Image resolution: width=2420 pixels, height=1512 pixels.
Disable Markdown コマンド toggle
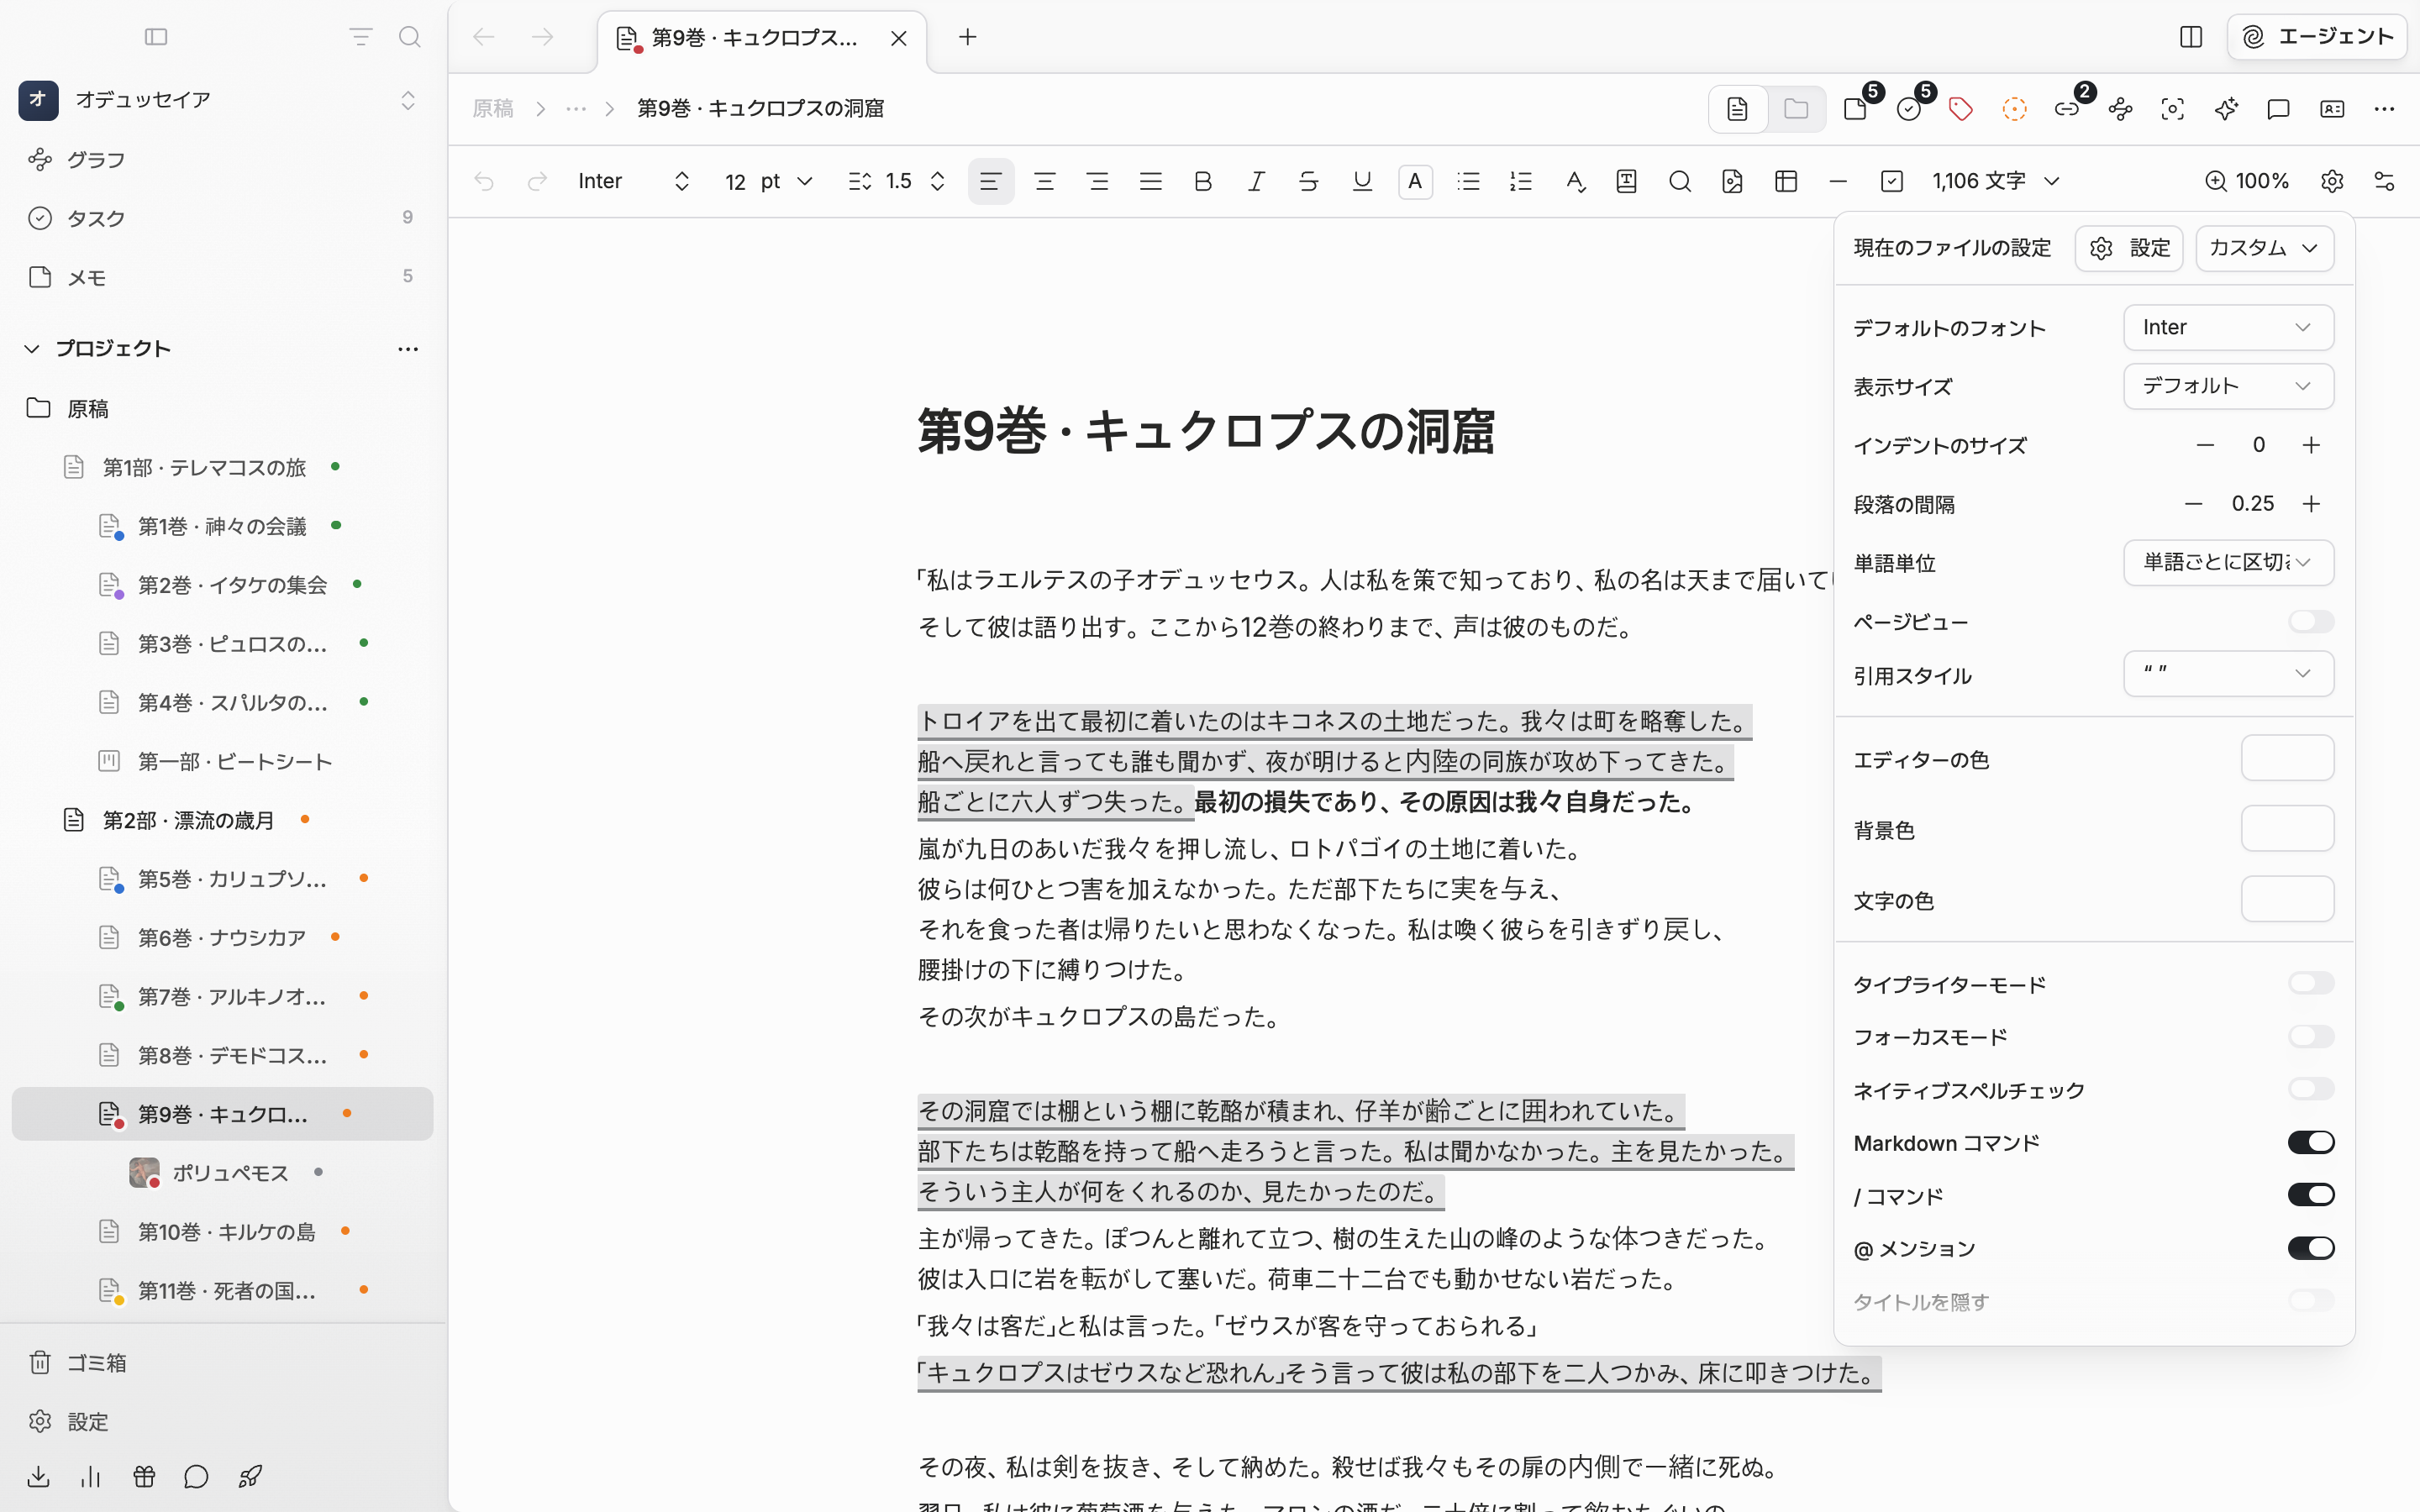coord(2311,1142)
